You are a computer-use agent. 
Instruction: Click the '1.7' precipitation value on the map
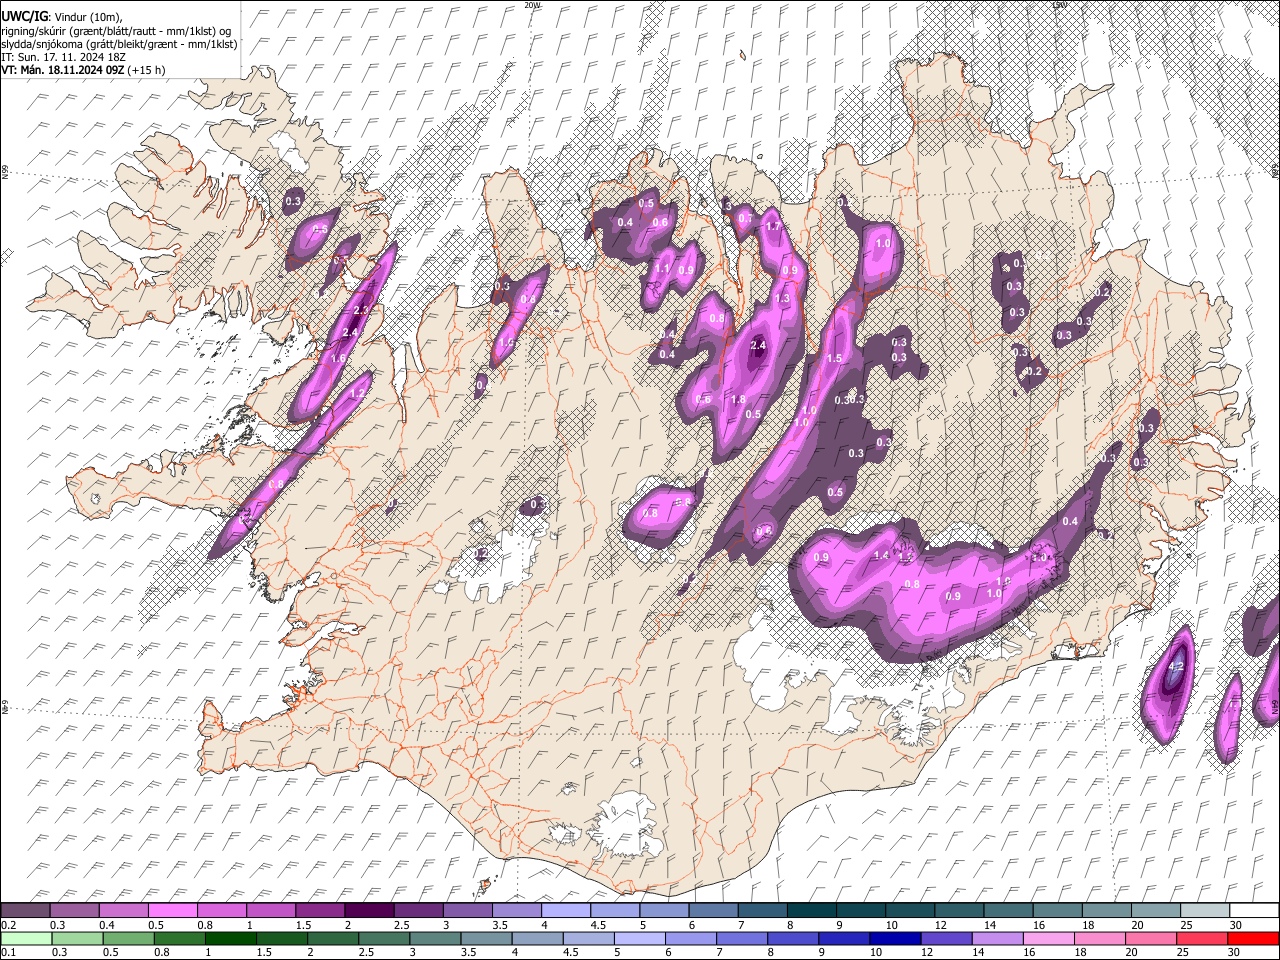(x=773, y=227)
